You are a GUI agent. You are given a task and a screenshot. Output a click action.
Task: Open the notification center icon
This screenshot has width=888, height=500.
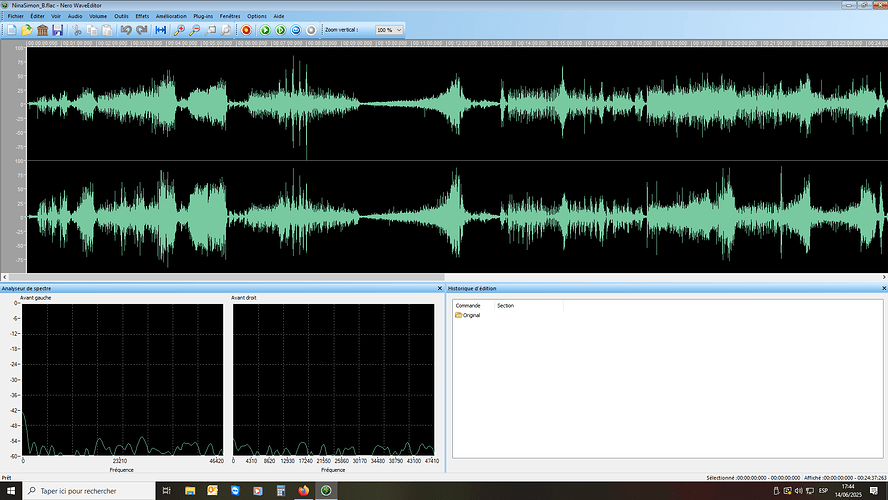[874, 491]
